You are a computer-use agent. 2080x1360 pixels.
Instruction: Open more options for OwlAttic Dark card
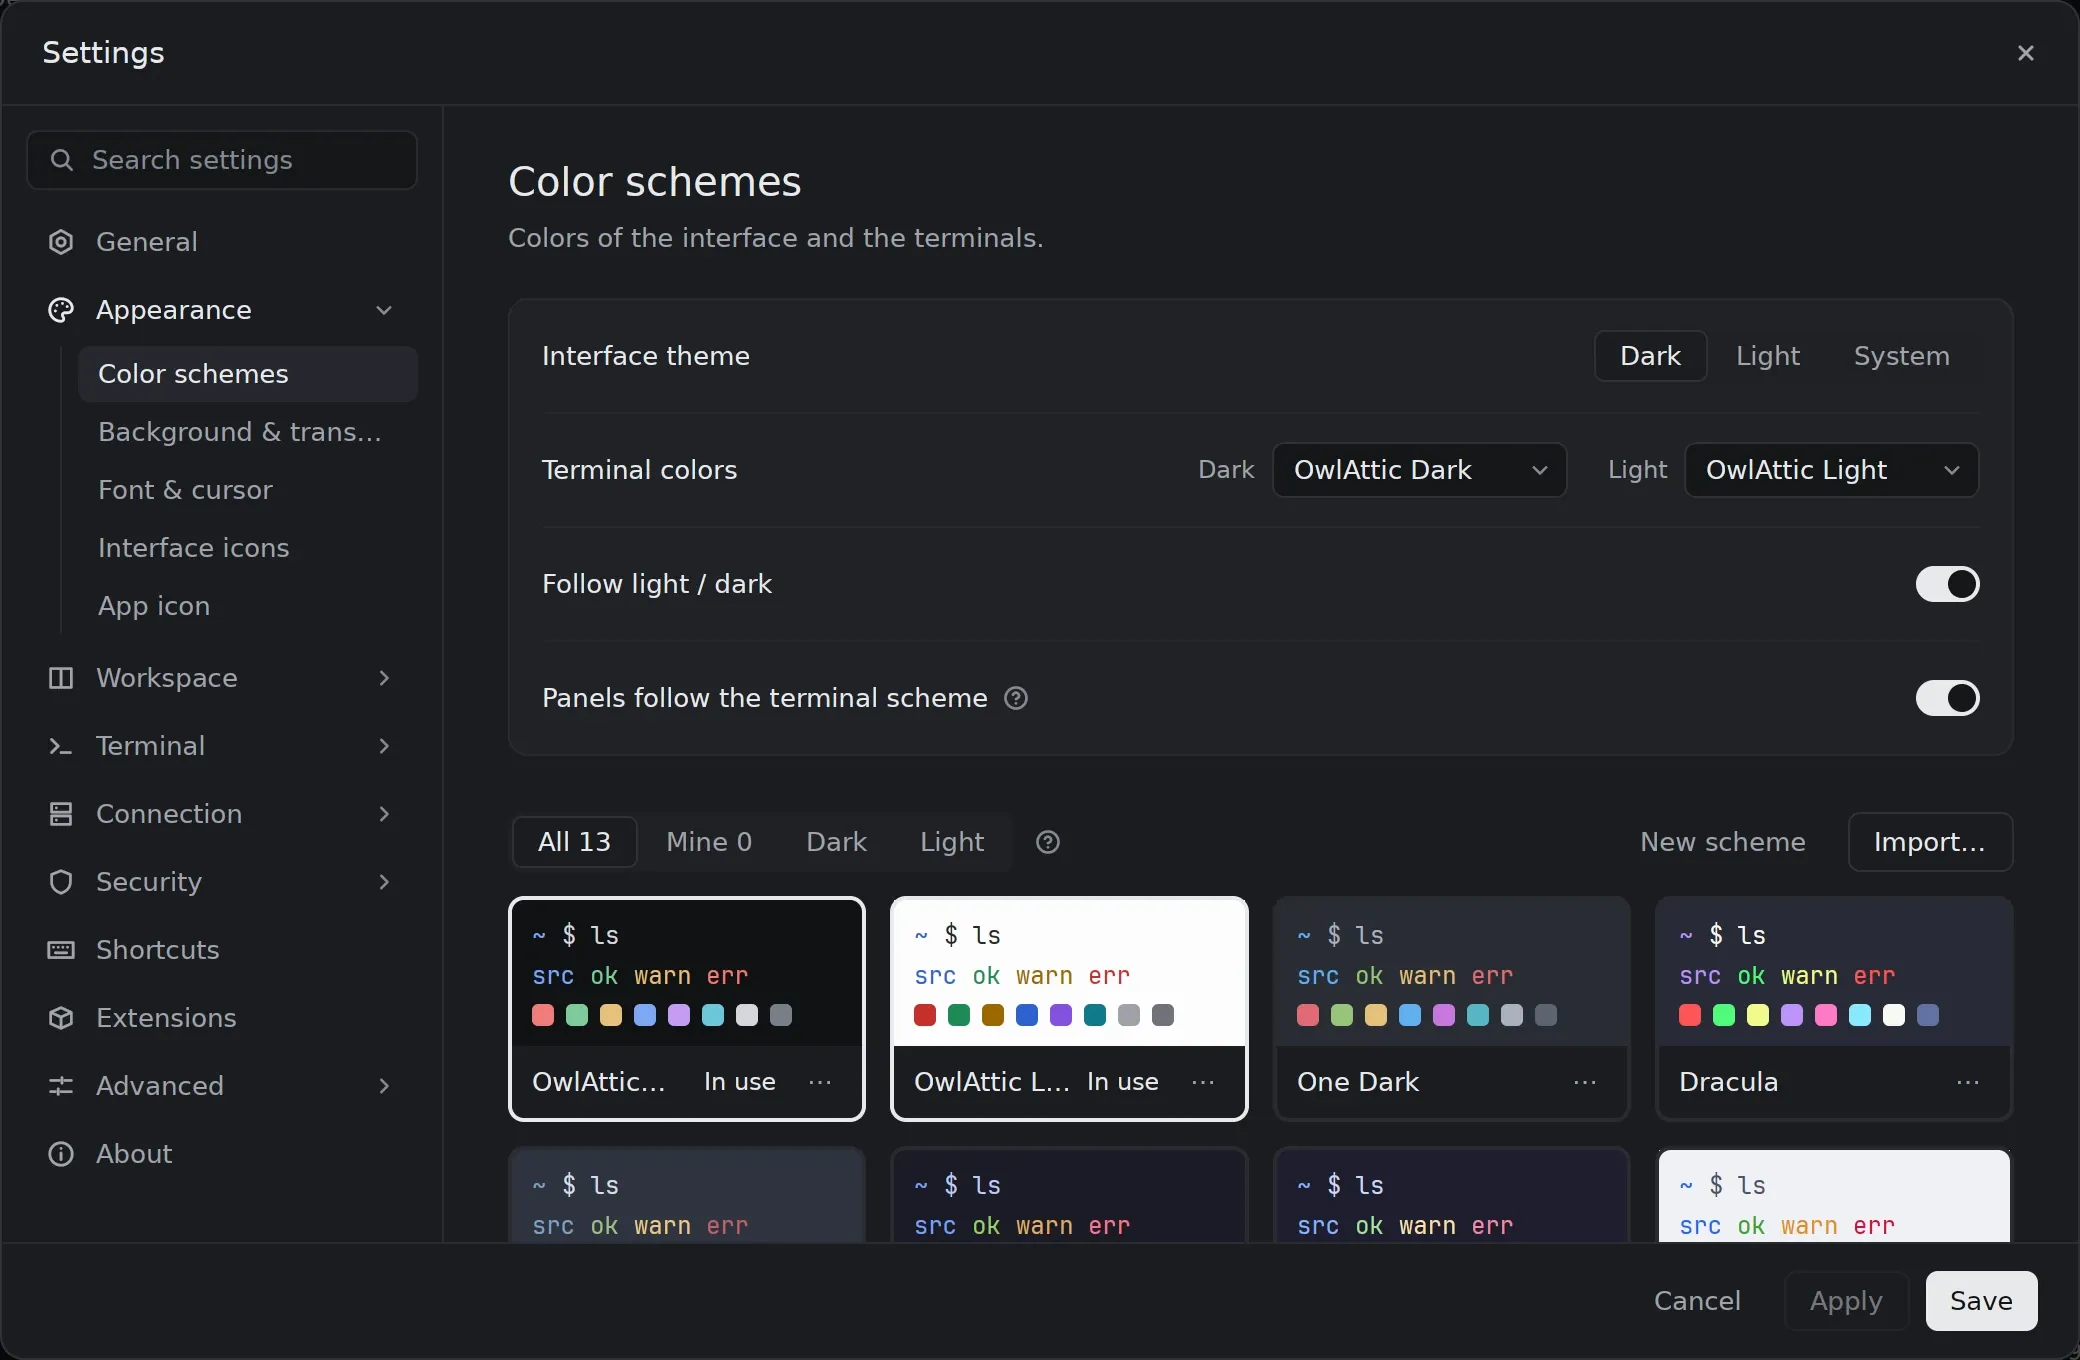[x=820, y=1082]
